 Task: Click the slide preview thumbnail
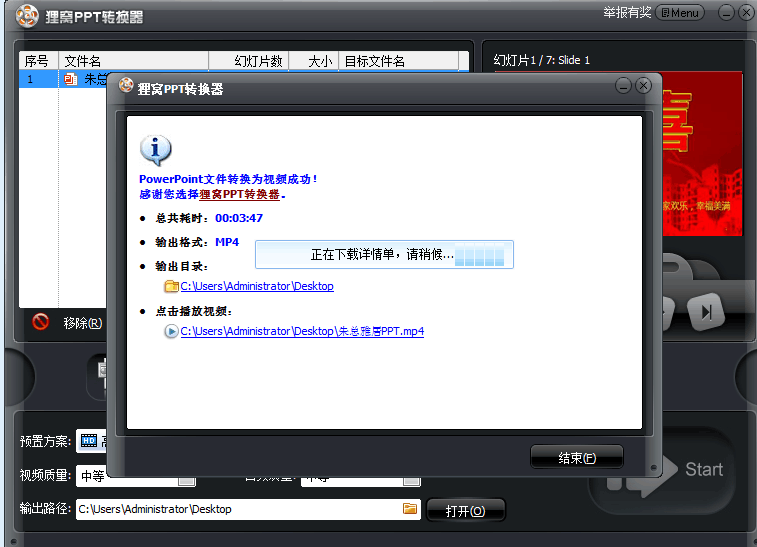[702, 154]
